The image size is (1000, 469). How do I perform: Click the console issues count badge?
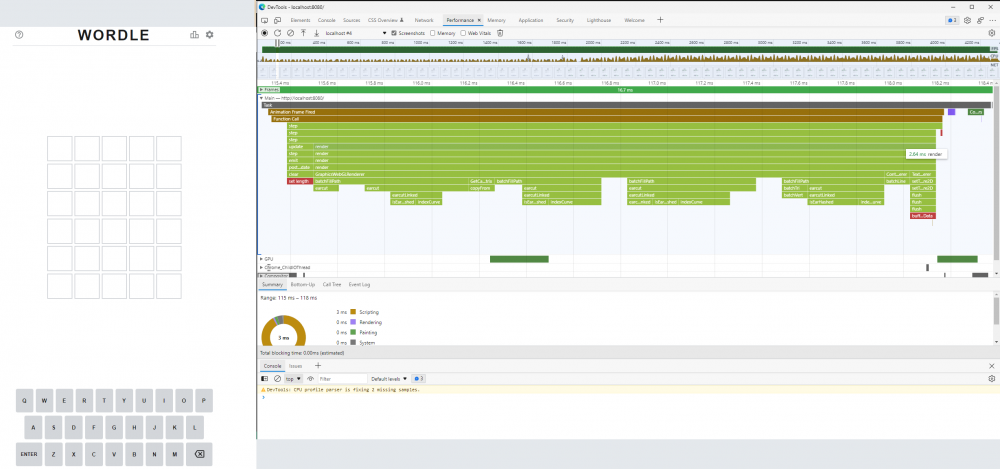(x=418, y=378)
